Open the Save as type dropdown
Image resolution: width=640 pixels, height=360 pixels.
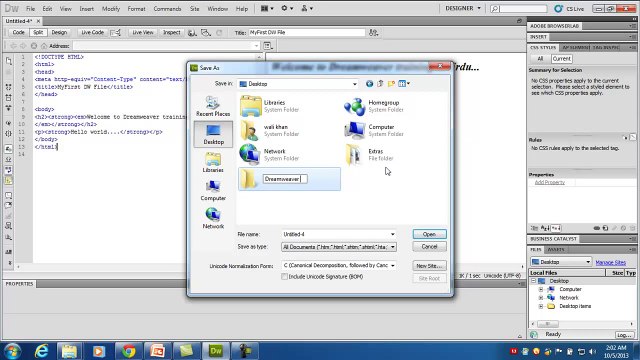[393, 247]
